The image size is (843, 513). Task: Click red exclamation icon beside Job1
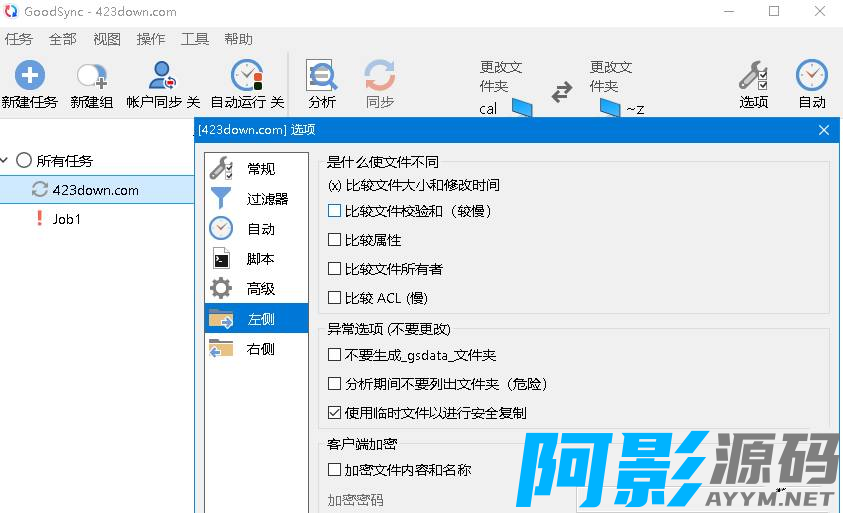39,218
